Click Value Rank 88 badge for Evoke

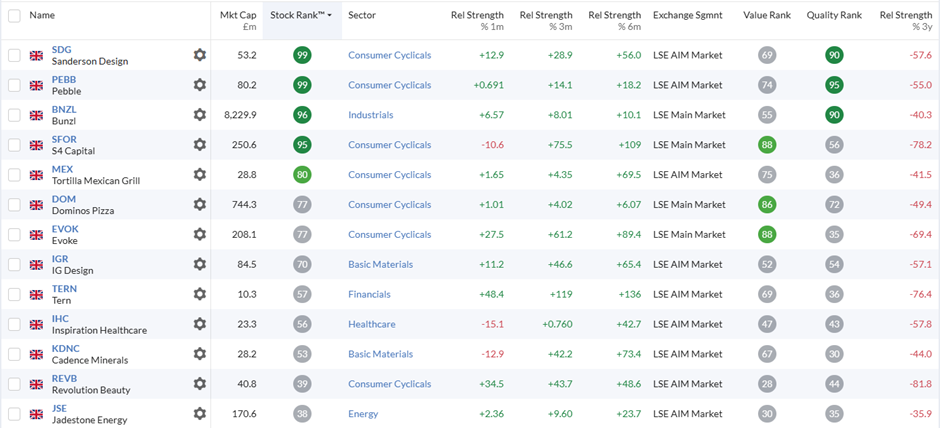(x=767, y=234)
